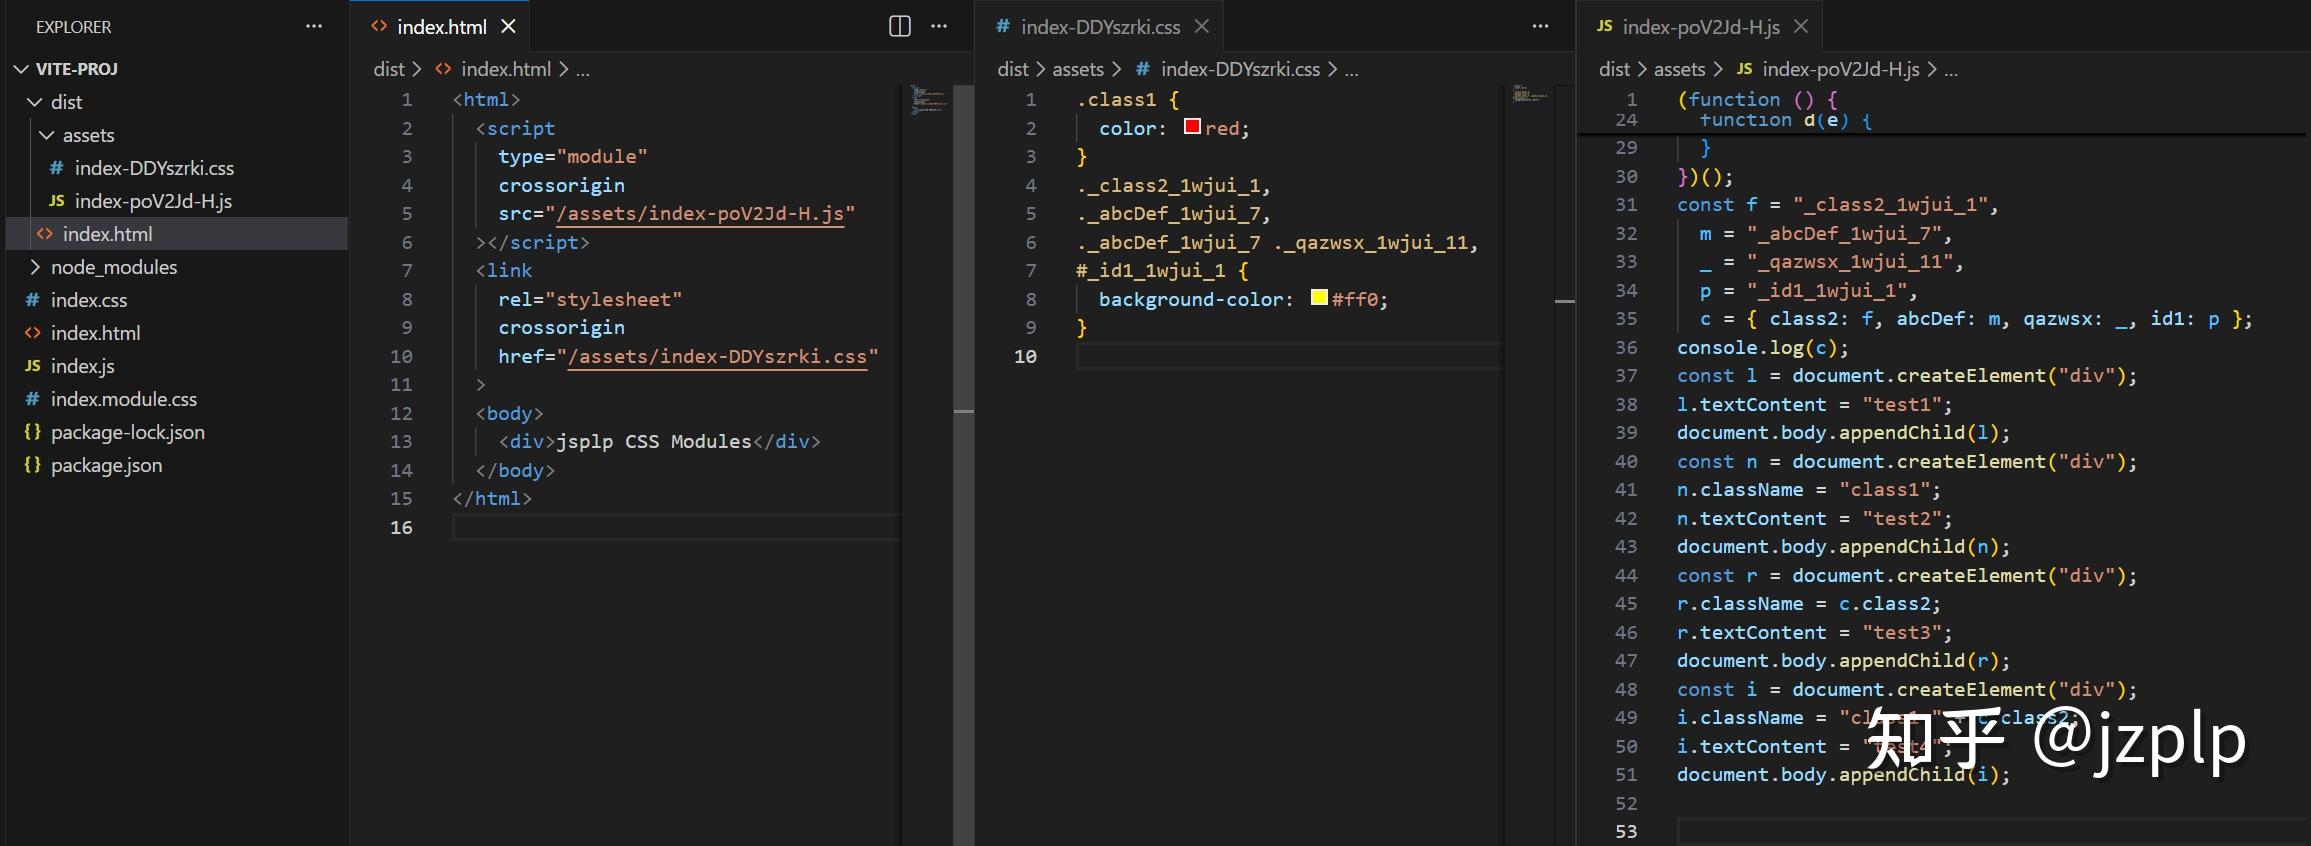This screenshot has width=2311, height=846.
Task: Expand the node_modules folder
Action: pyautogui.click(x=35, y=267)
